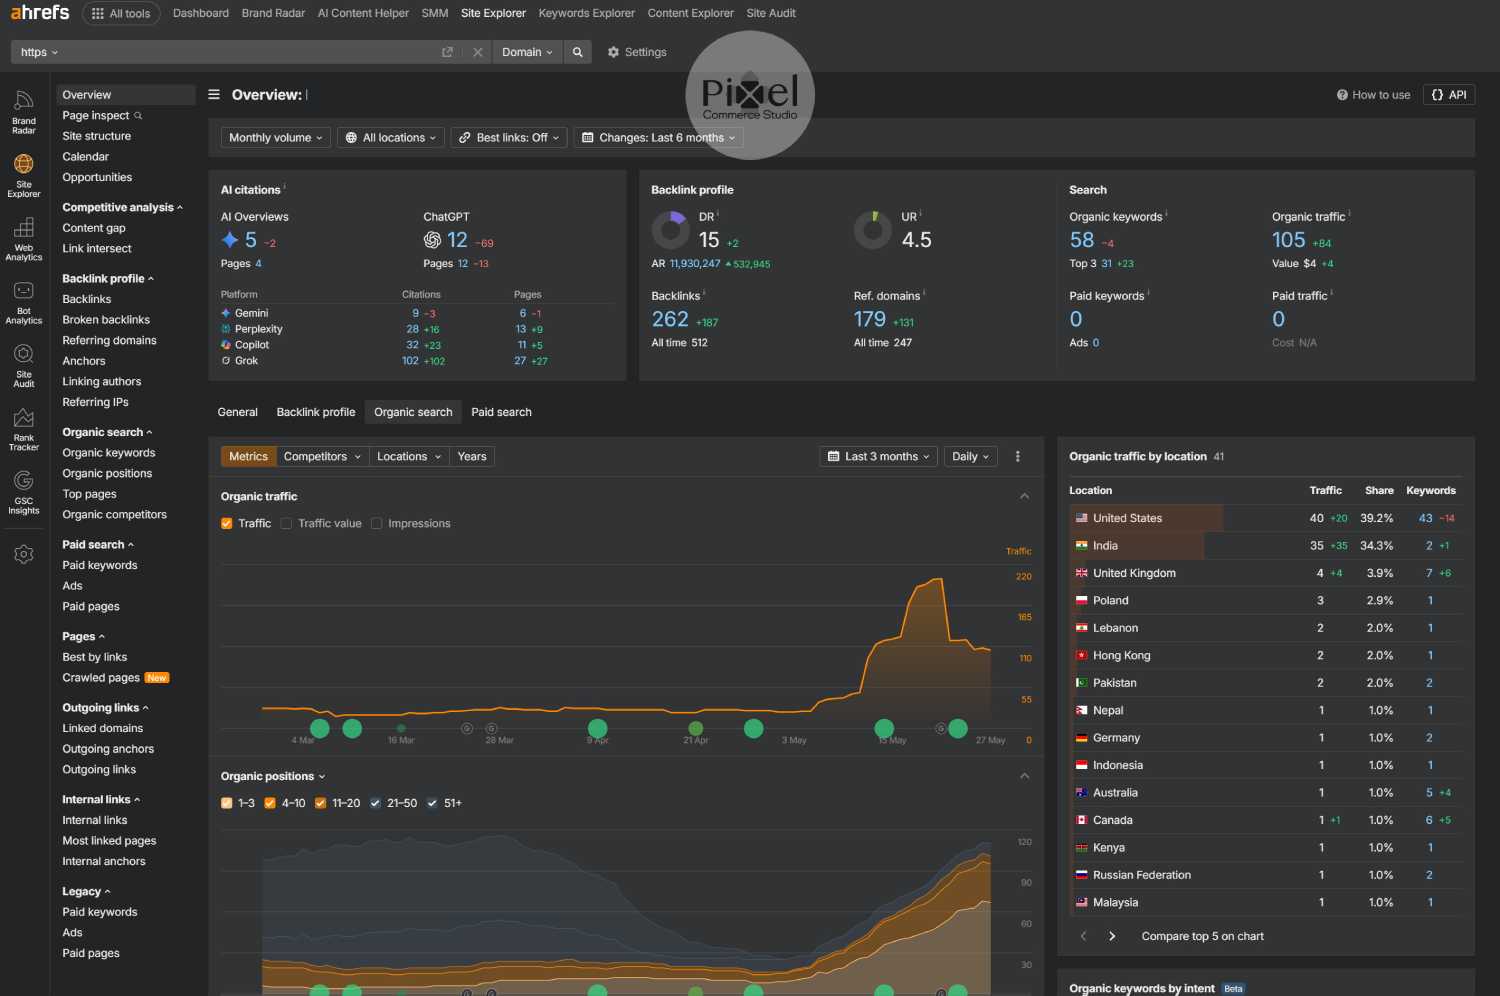The image size is (1500, 996).
Task: Toggle the 4–10 positions checkbox
Action: (x=270, y=803)
